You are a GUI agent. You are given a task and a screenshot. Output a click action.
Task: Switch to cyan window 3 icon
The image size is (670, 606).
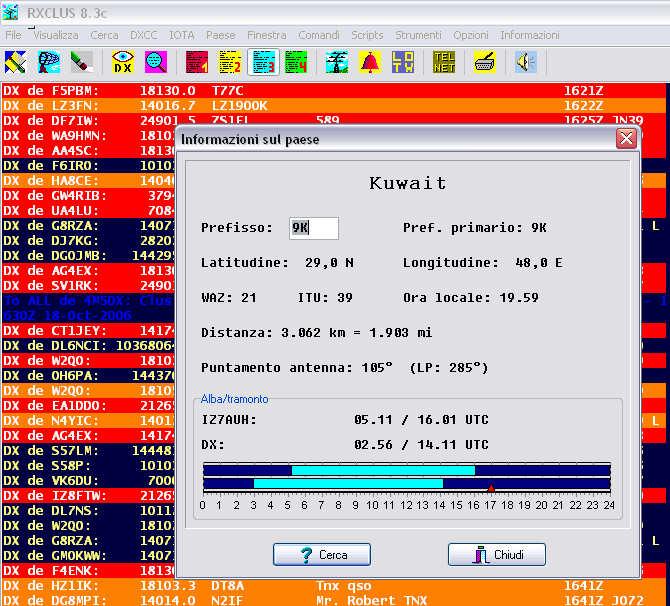pyautogui.click(x=263, y=62)
